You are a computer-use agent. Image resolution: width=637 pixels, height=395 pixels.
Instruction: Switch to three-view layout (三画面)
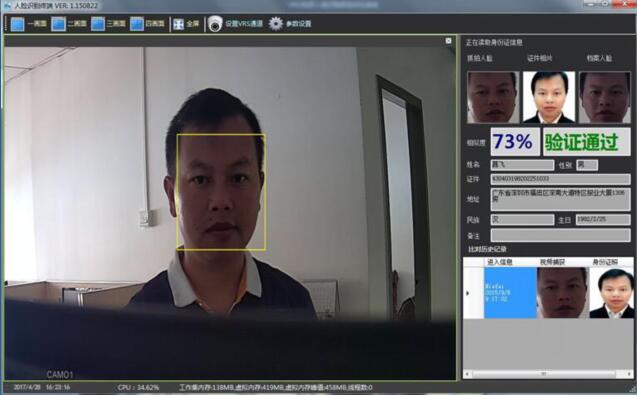pyautogui.click(x=108, y=24)
